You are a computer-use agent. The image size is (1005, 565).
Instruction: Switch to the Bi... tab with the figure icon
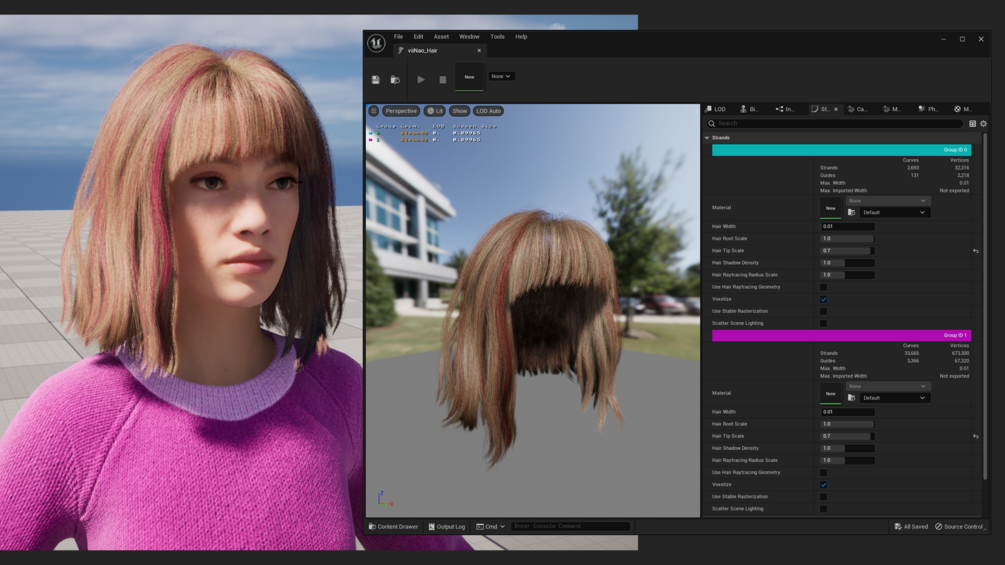749,109
